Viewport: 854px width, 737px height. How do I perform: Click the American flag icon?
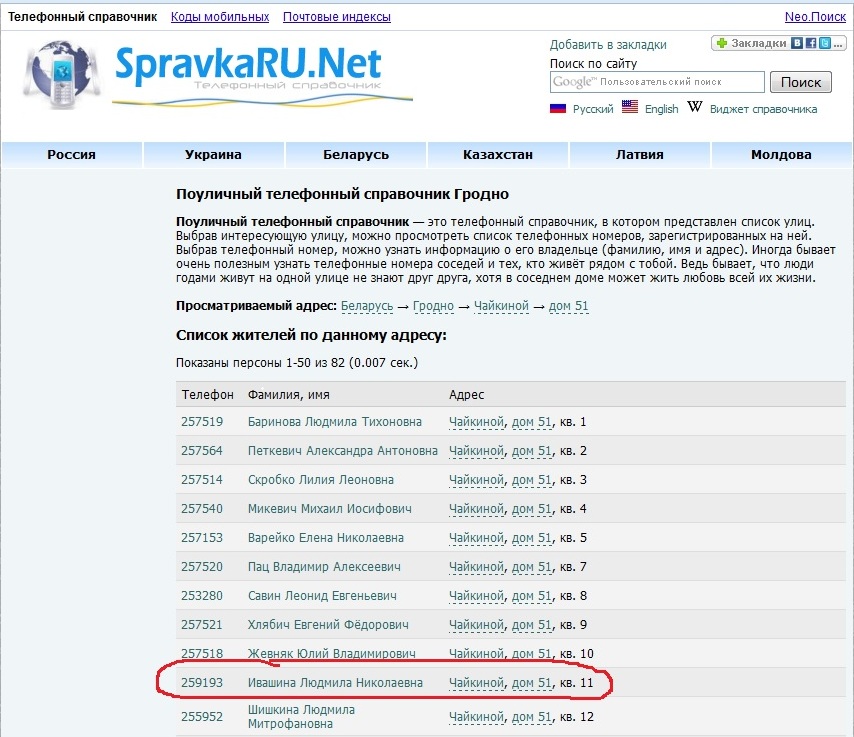click(630, 107)
